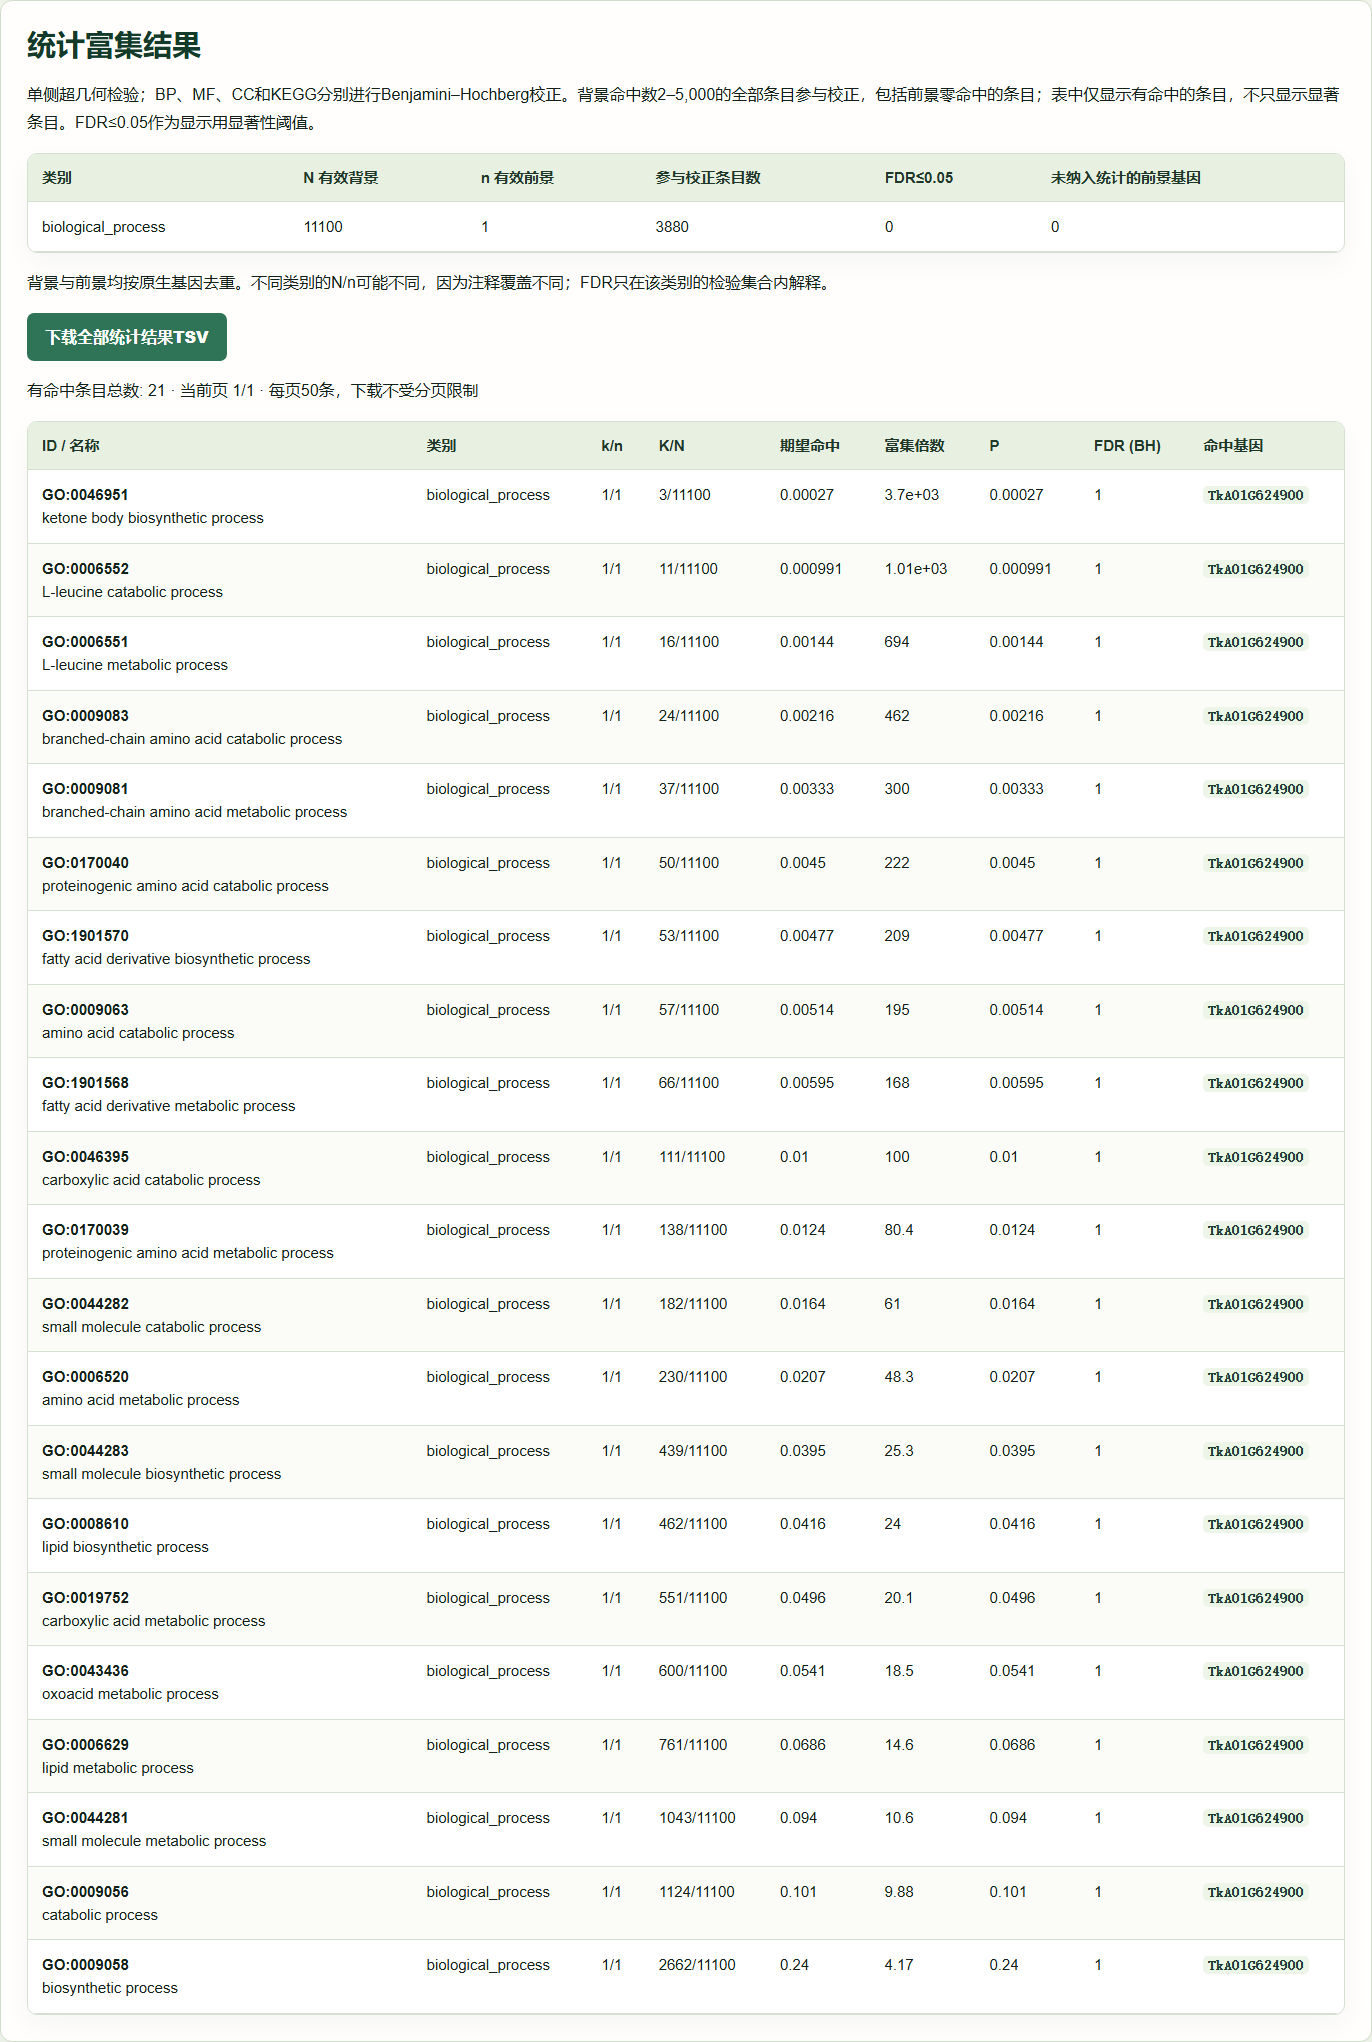The image size is (1372, 2042).
Task: Click gene tag in GO:0009058 row
Action: click(1255, 1965)
